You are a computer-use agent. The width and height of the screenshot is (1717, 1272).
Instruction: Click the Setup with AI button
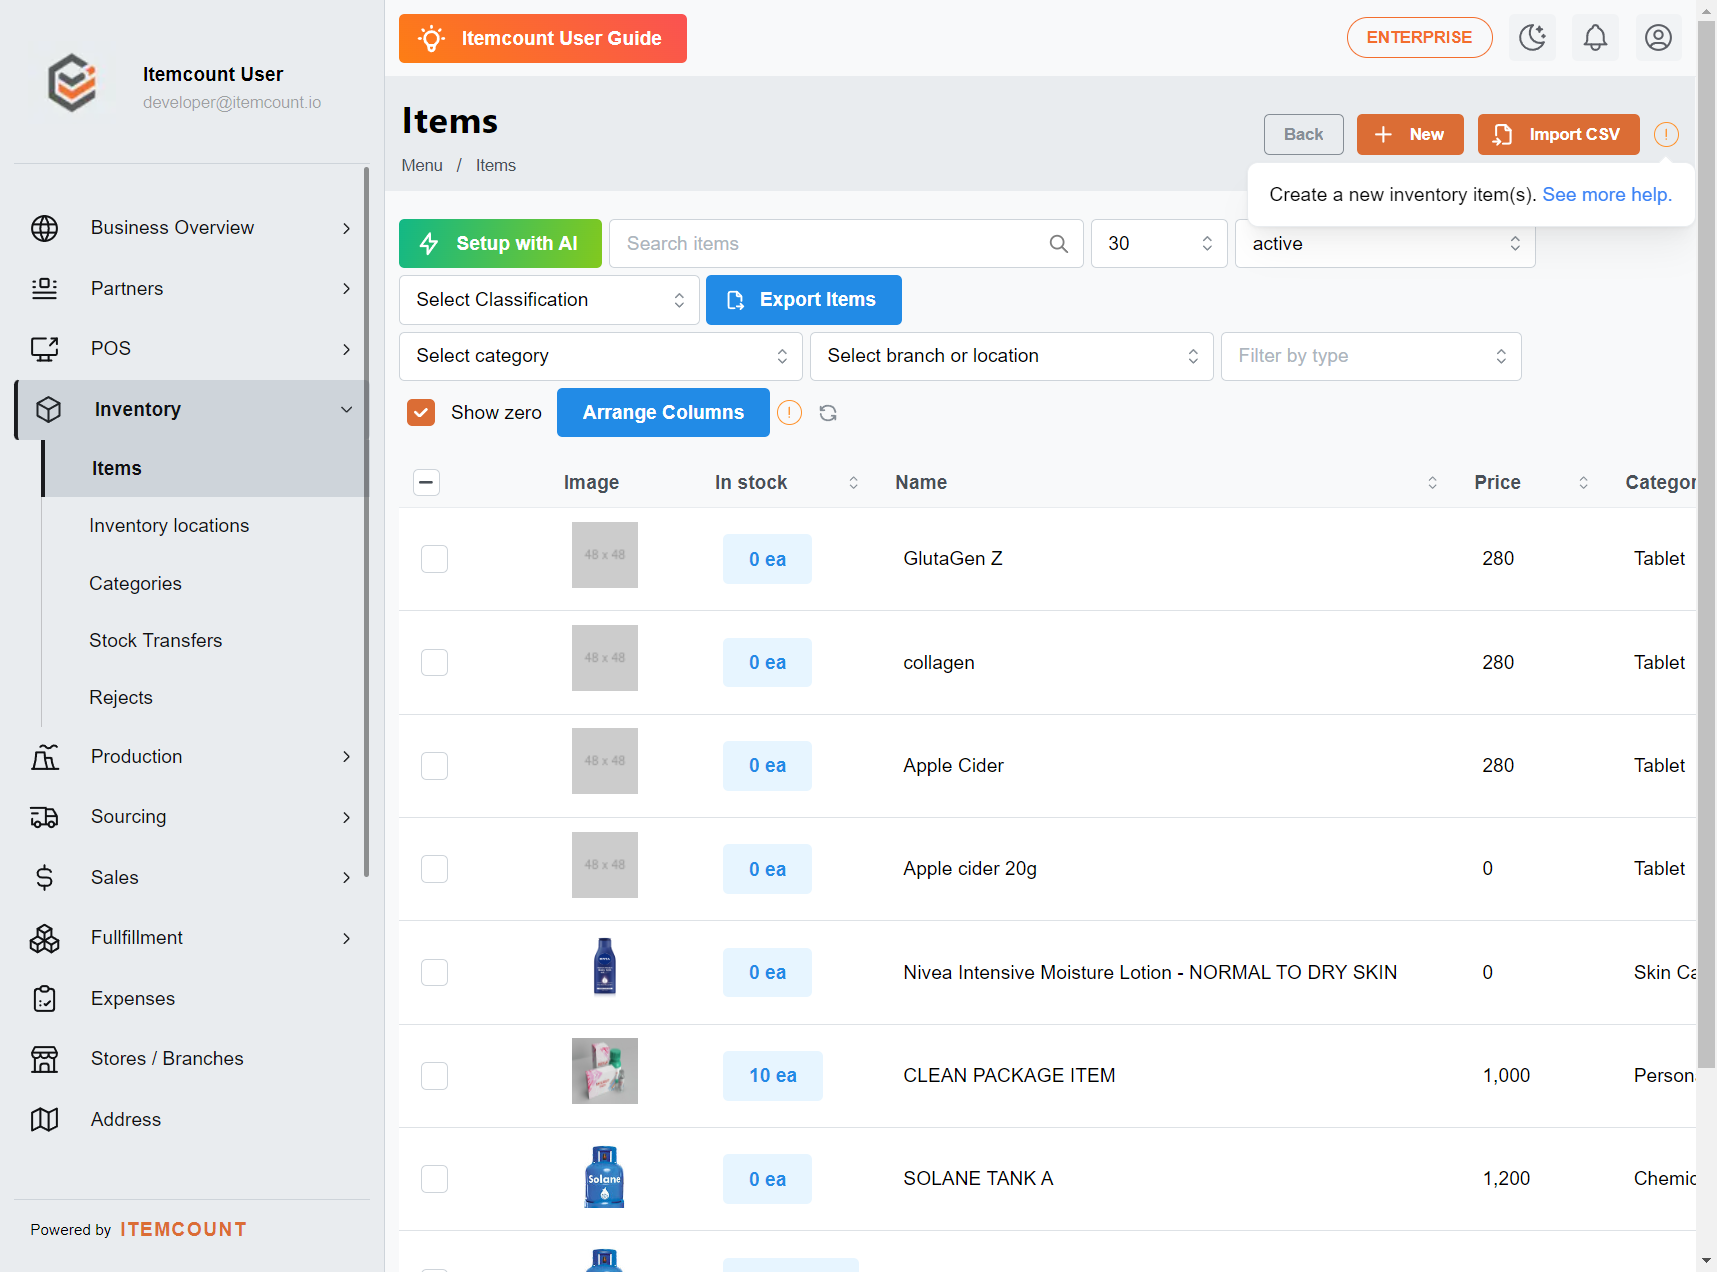coord(500,244)
